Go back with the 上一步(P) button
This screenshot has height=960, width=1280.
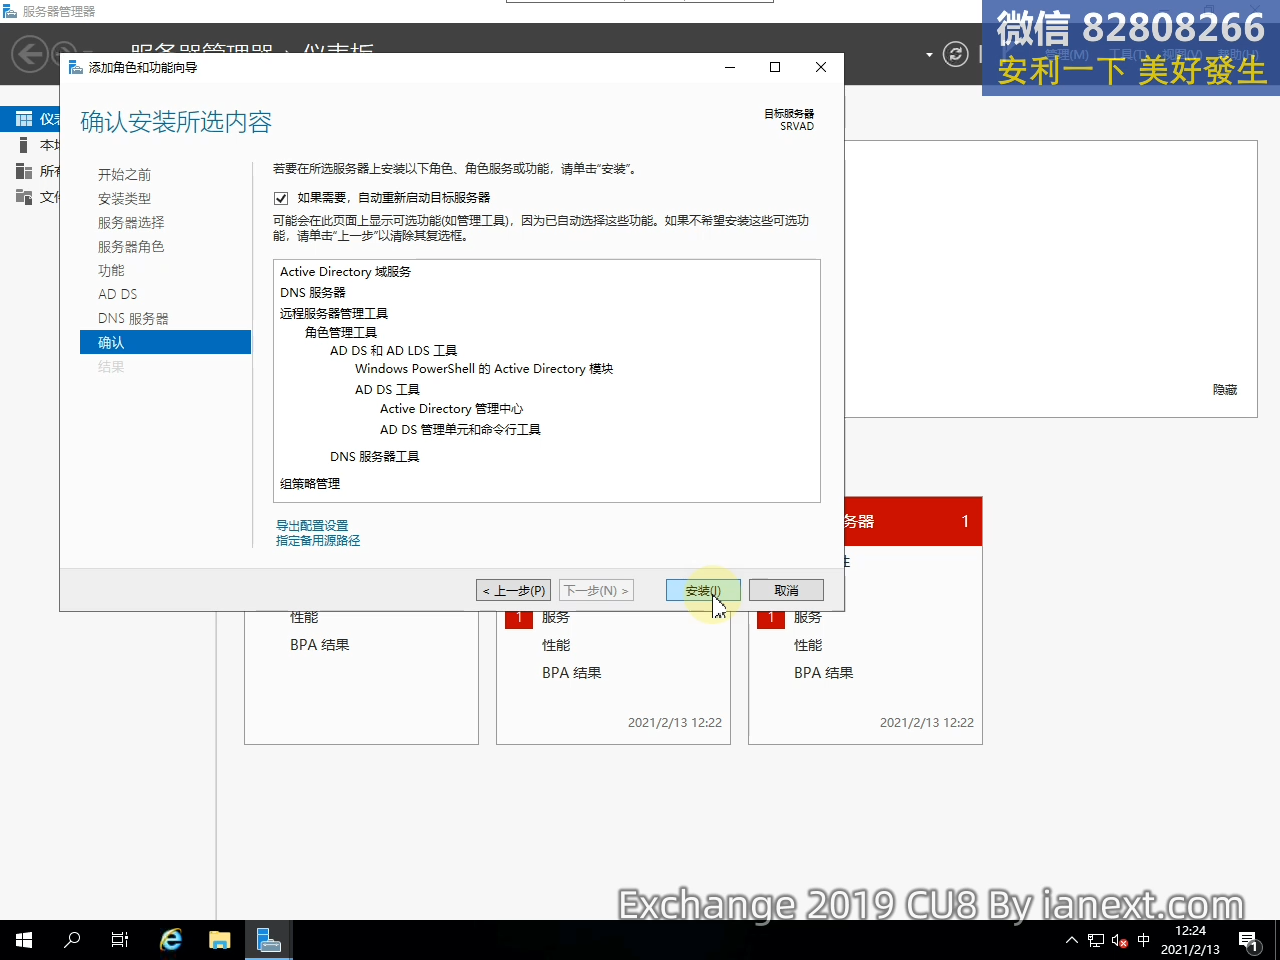[x=514, y=591]
